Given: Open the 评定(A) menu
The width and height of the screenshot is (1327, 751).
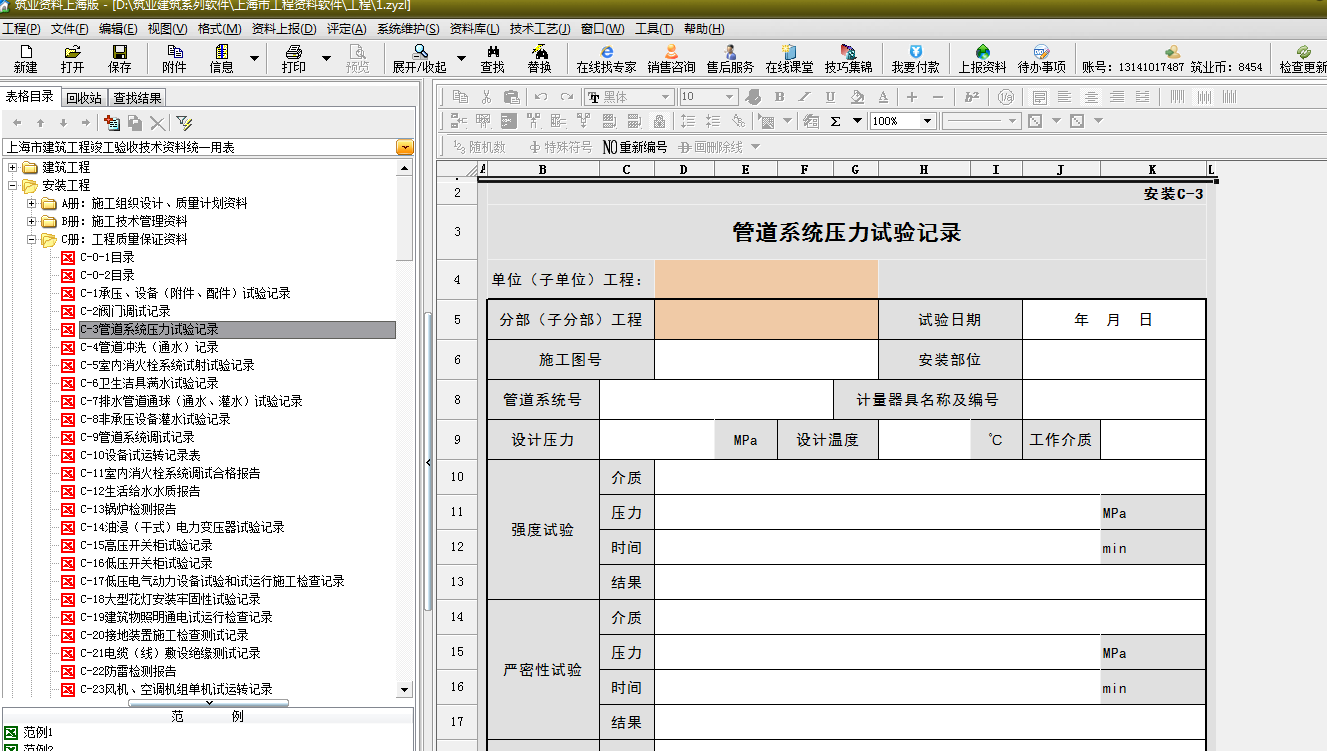Looking at the screenshot, I should (x=346, y=29).
